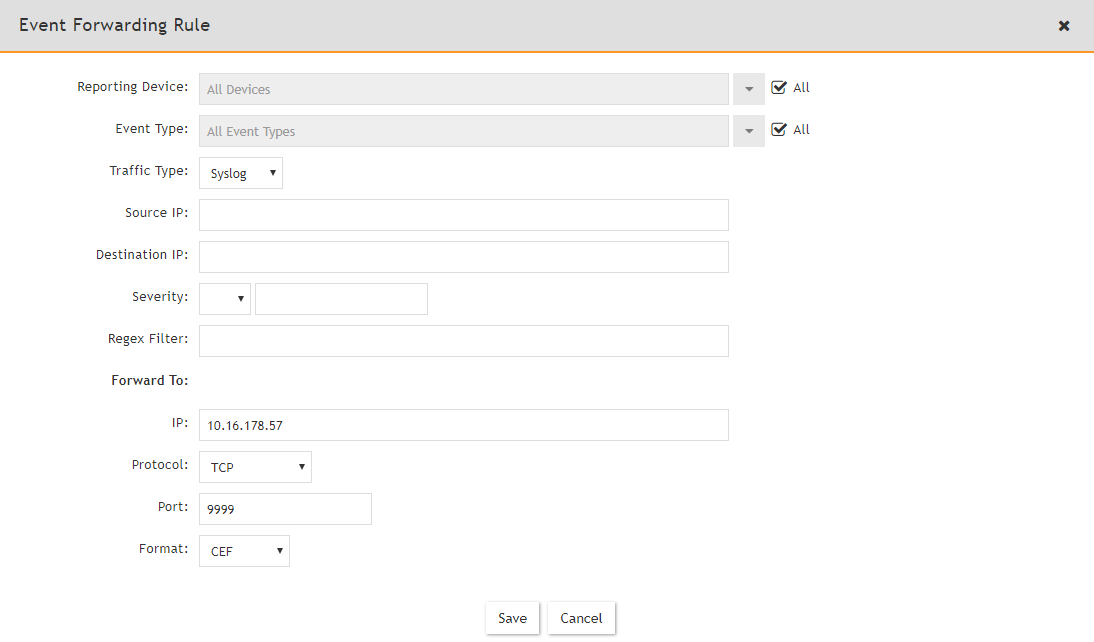
Task: Click the All Devices text box
Action: pos(463,89)
